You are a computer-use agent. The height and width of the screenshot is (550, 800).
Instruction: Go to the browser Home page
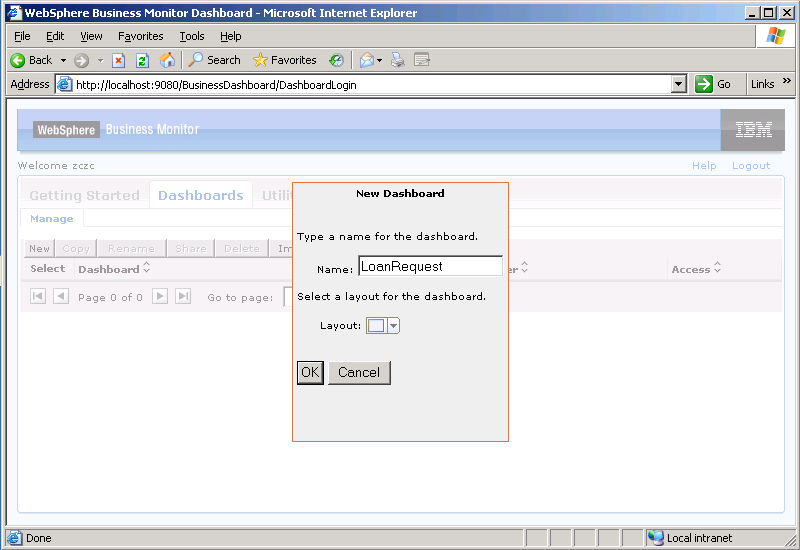167,60
